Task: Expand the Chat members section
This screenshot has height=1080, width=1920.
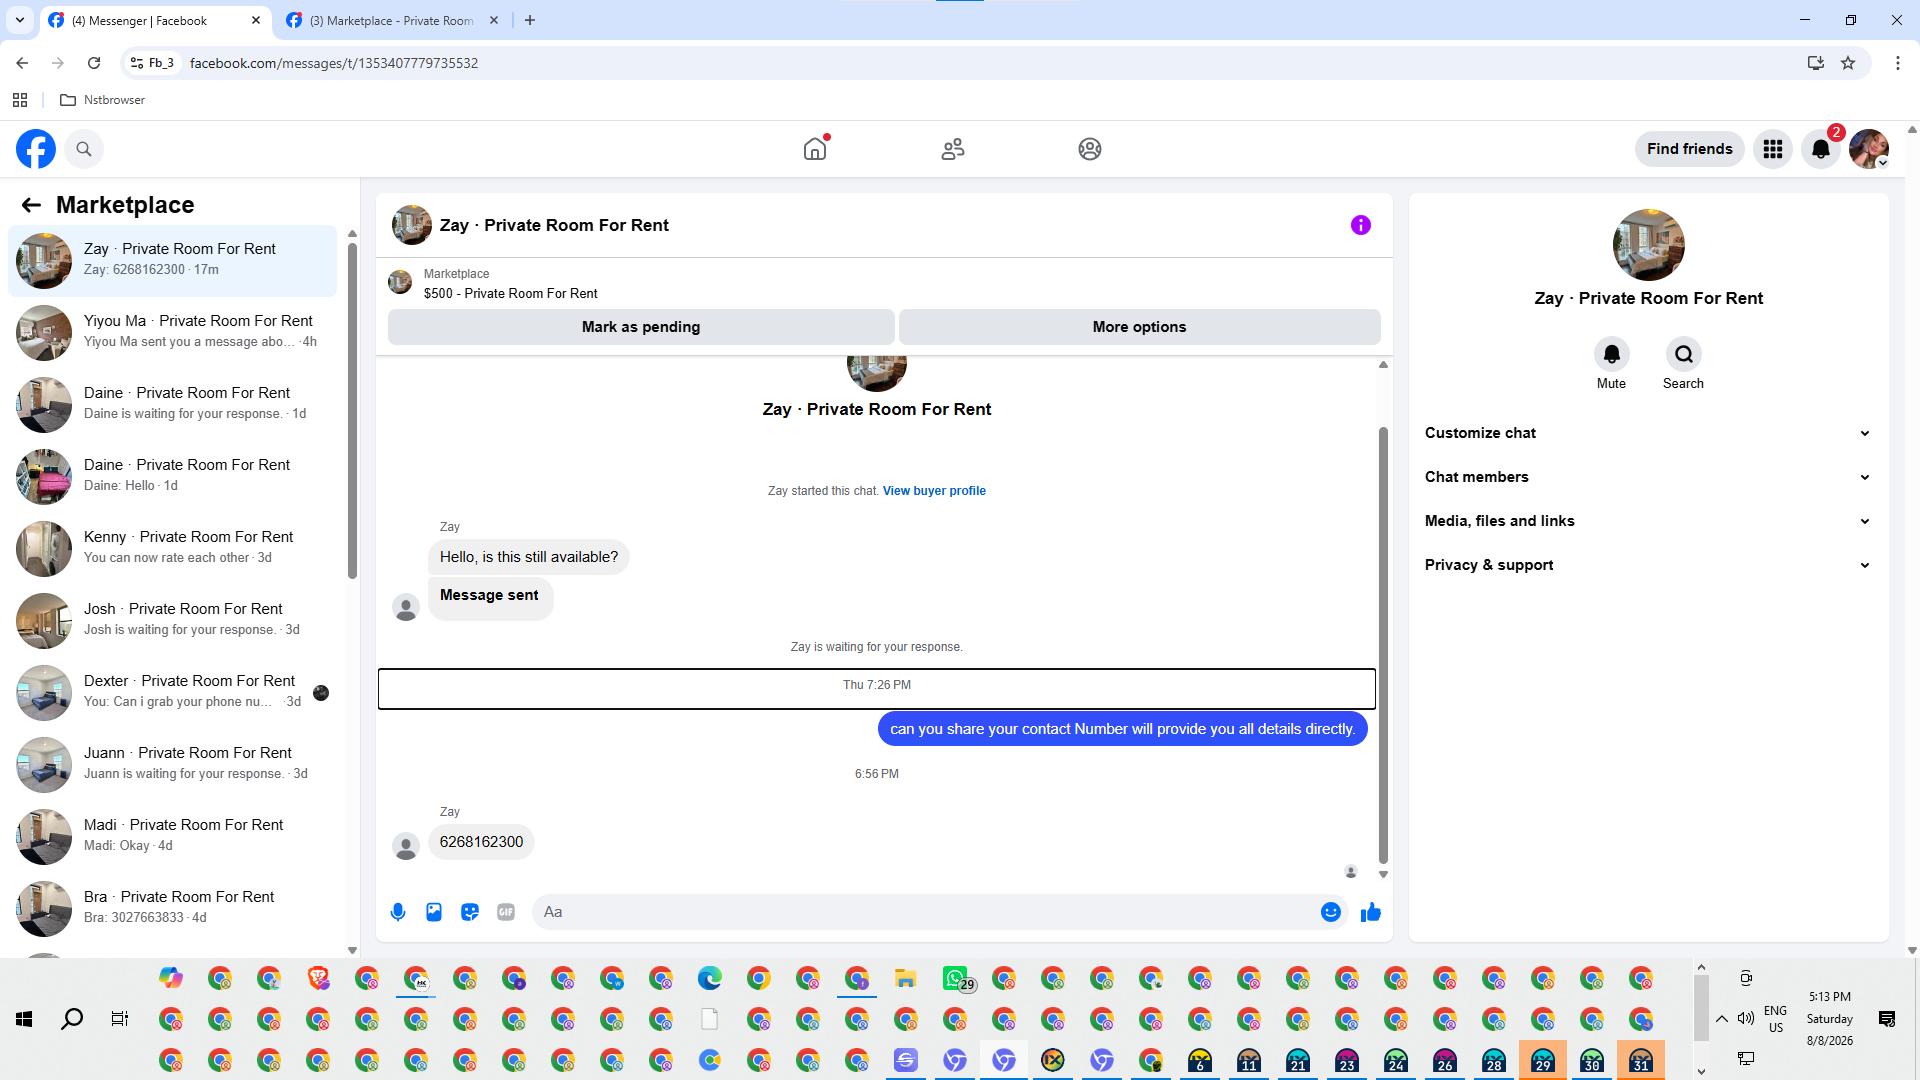Action: [x=1648, y=477]
